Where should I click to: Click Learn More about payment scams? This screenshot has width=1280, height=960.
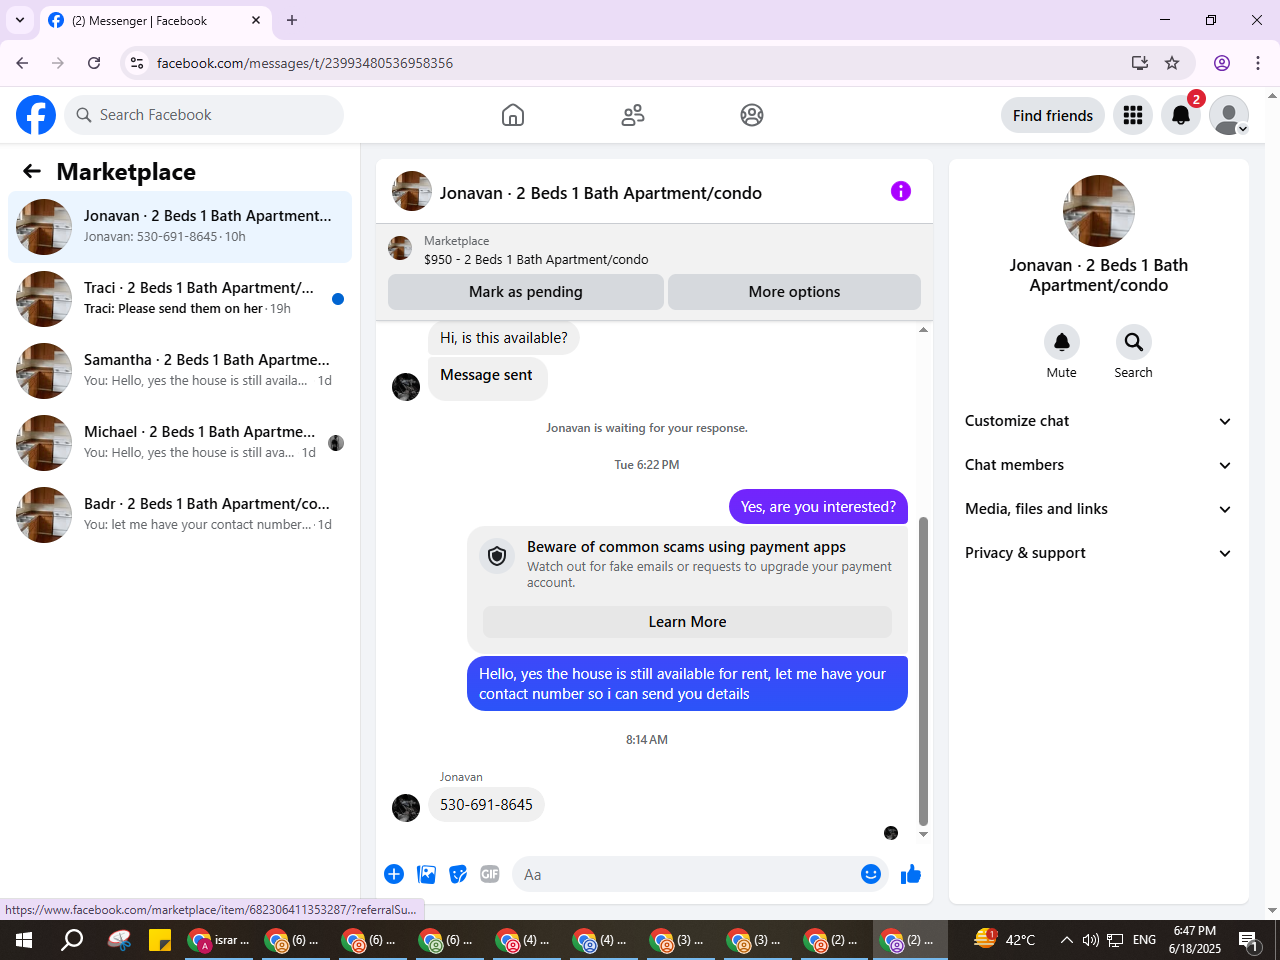pos(687,622)
